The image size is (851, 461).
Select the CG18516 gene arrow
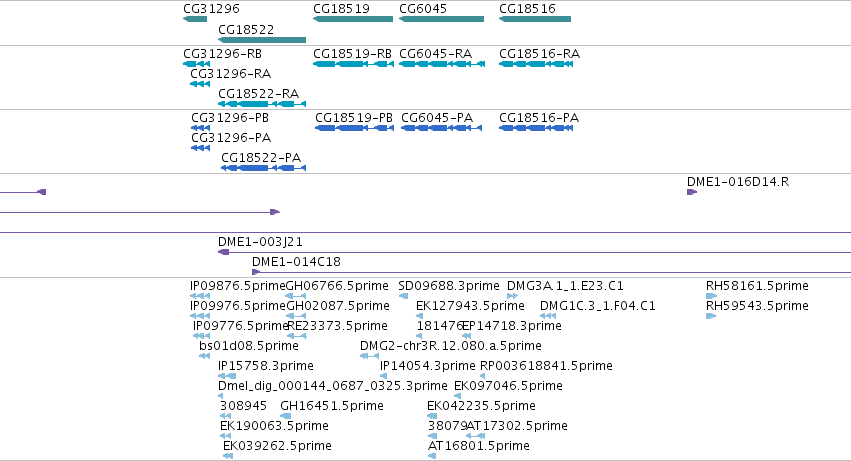click(535, 19)
